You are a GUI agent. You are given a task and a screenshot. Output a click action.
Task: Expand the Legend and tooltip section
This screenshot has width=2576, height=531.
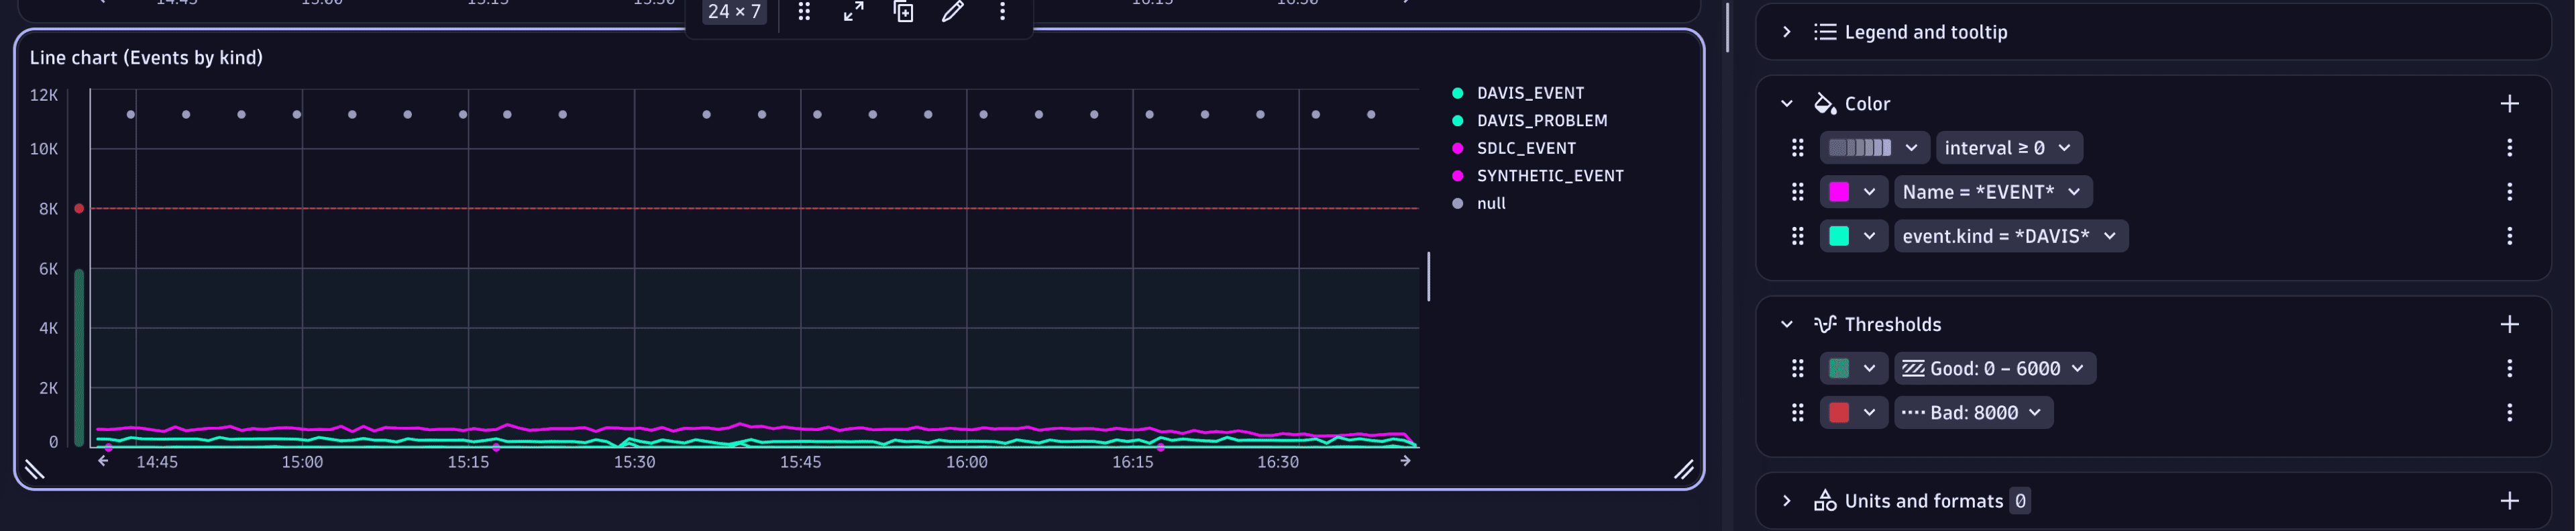pos(1786,32)
